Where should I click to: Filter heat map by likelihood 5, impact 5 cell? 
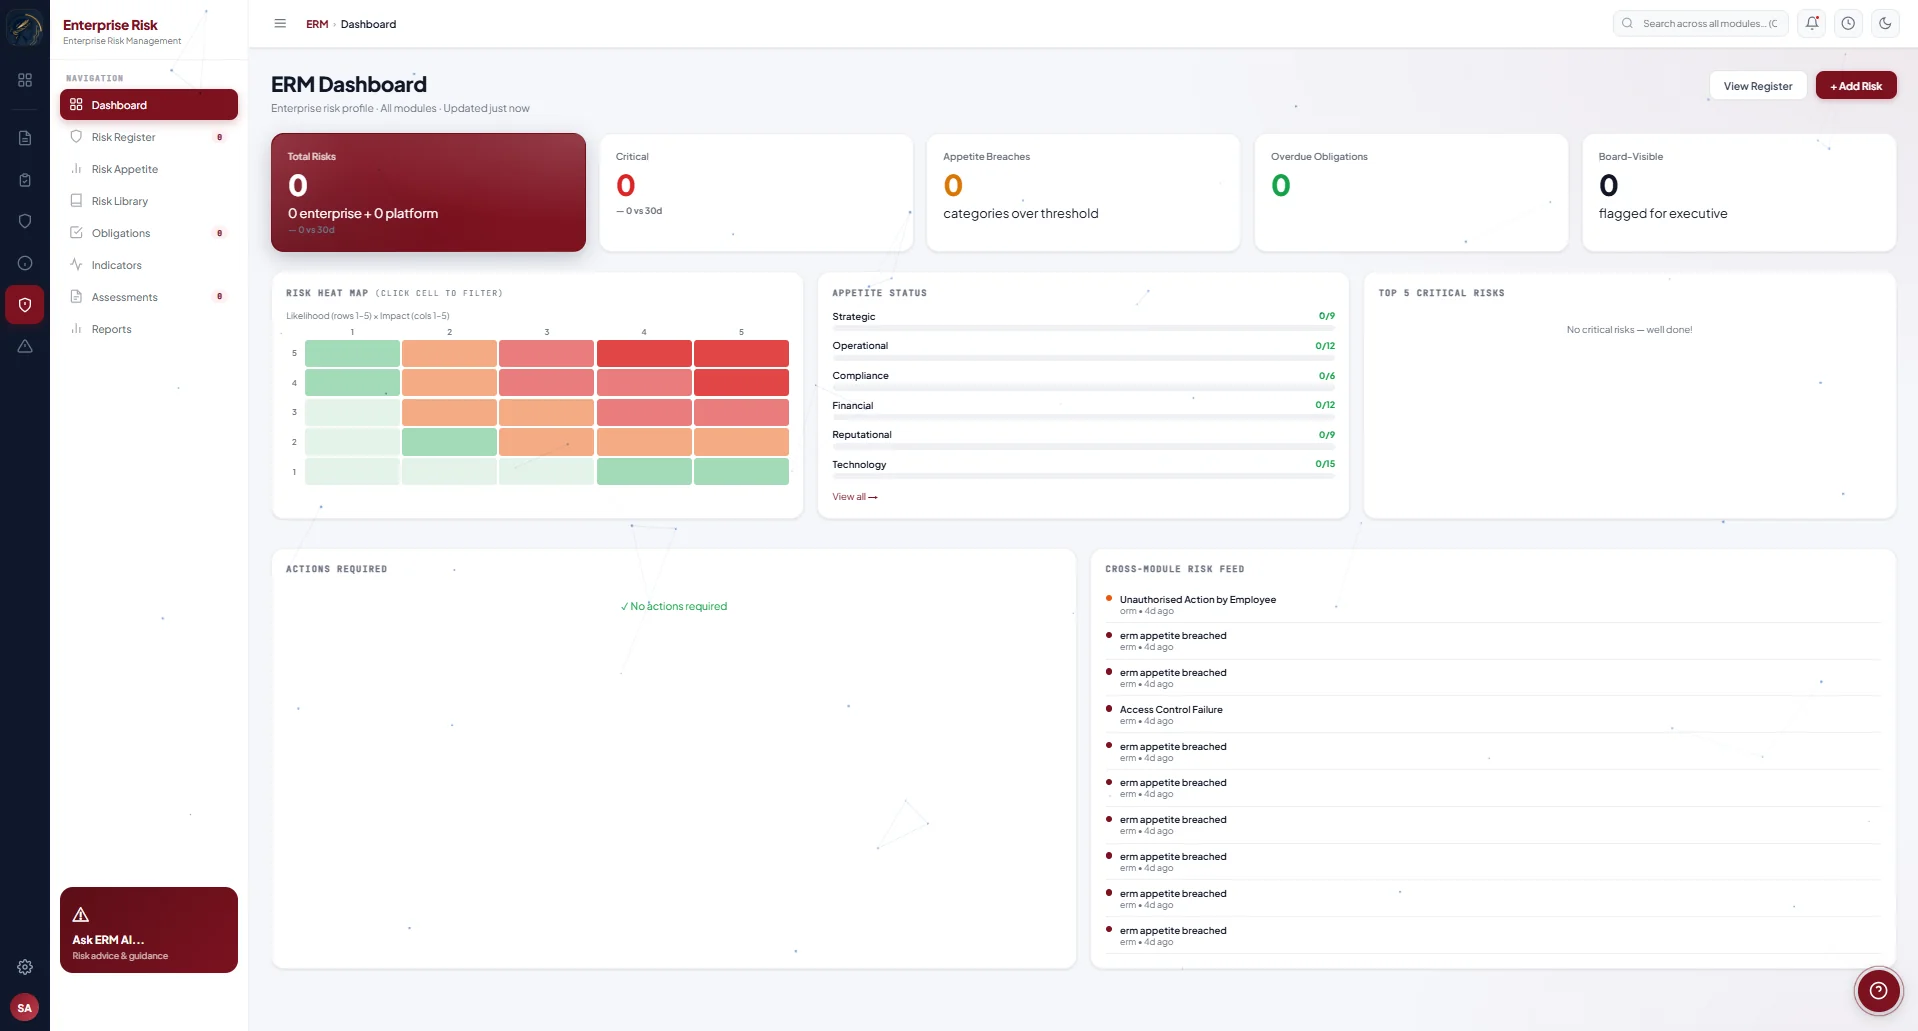[x=741, y=353]
